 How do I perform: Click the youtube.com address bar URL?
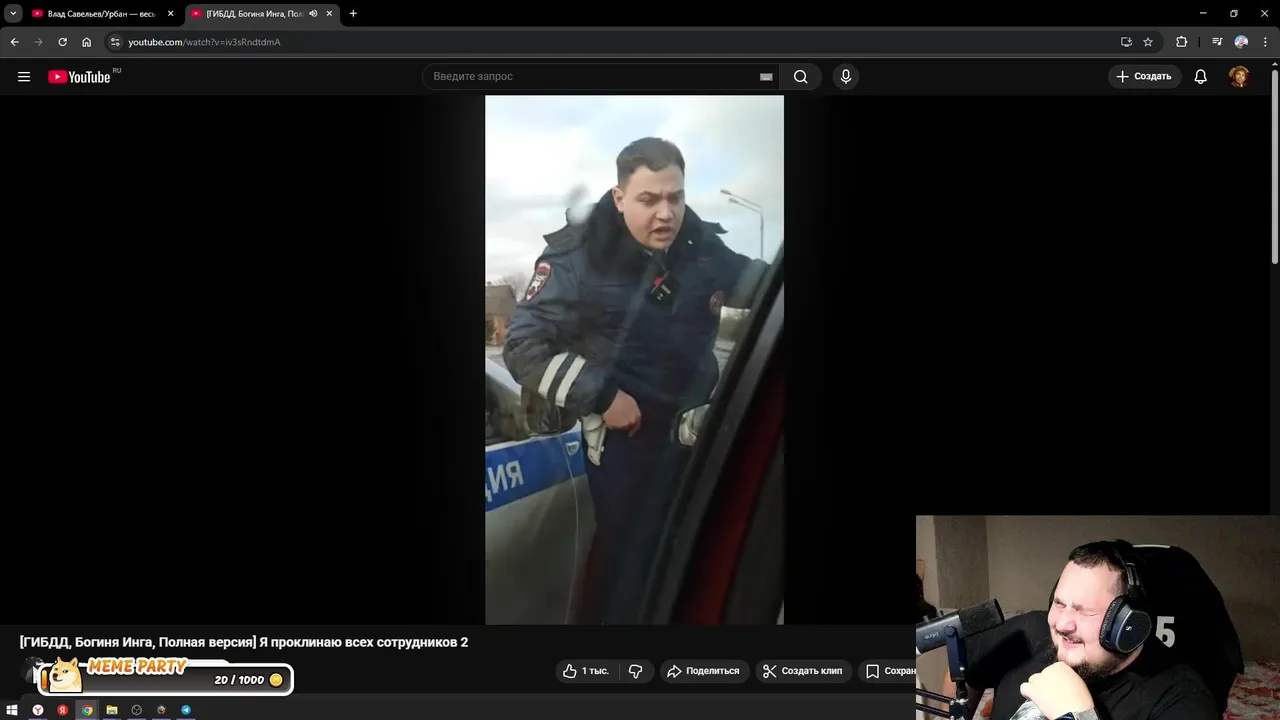(x=204, y=42)
